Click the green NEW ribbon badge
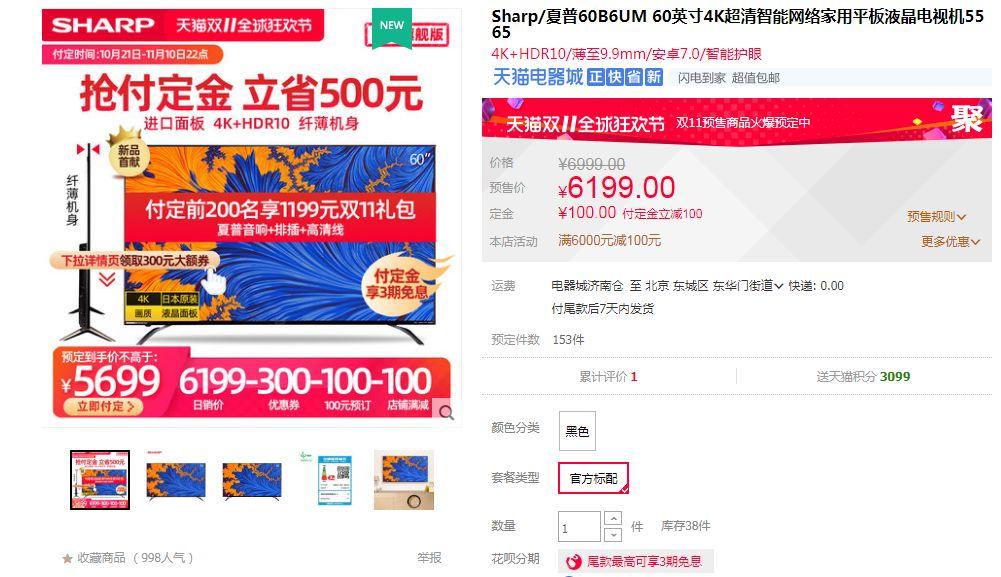Image resolution: width=1001 pixels, height=577 pixels. 391,27
